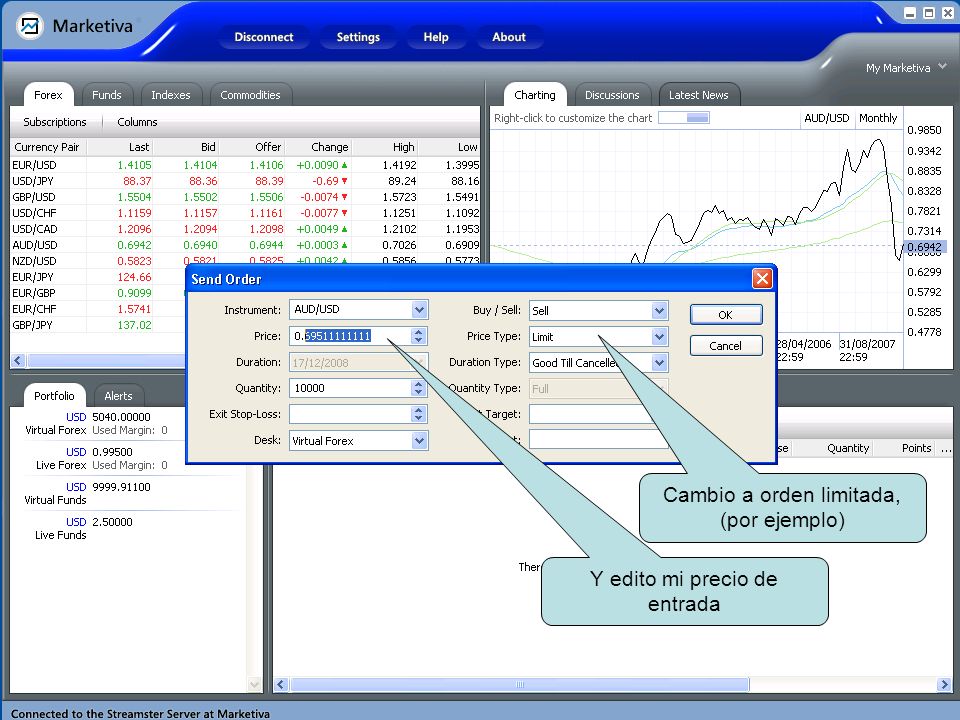Click the Points column header
This screenshot has width=960, height=720.
[x=916, y=448]
